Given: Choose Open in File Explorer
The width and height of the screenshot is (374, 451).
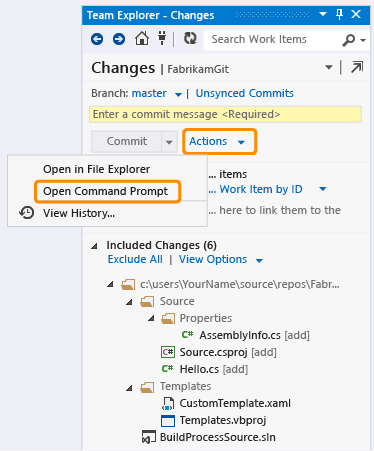Looking at the screenshot, I should [97, 169].
